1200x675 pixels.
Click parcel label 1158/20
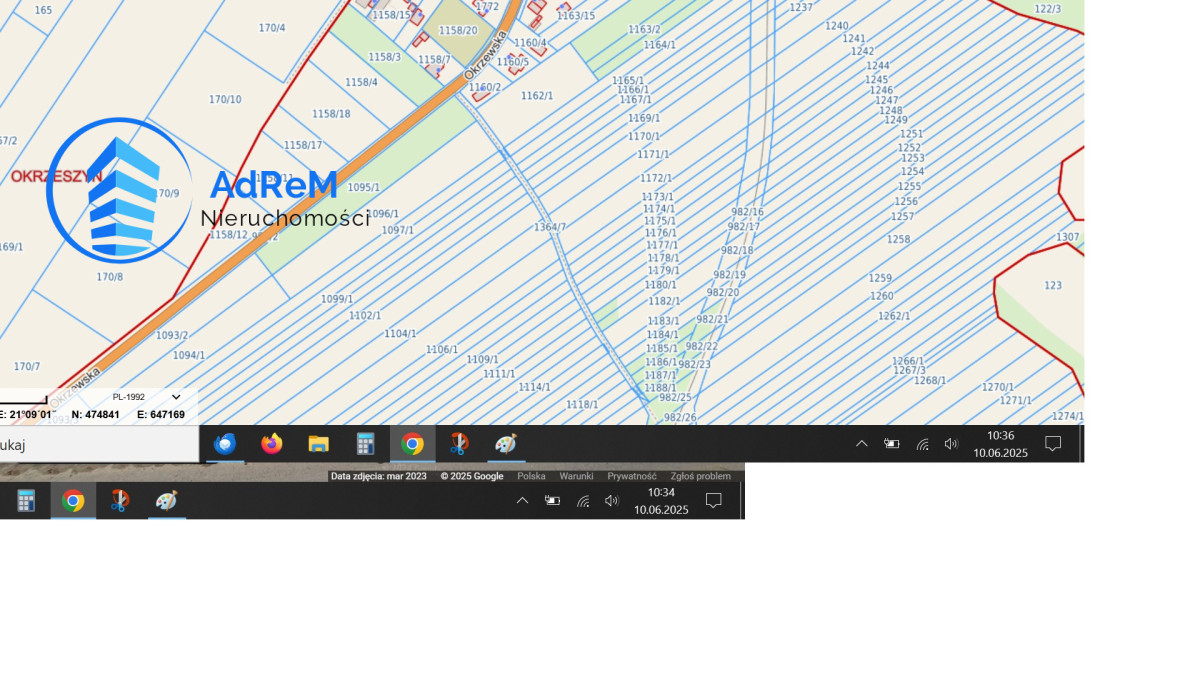pos(458,30)
